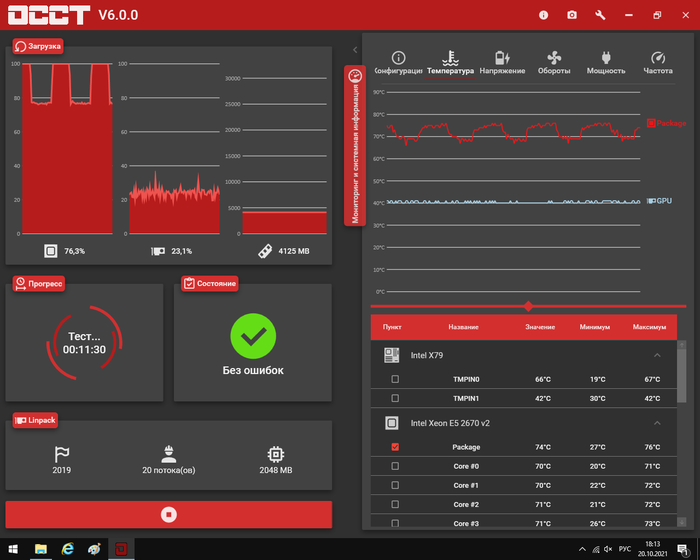This screenshot has height=560, width=700.
Task: Click the Package legend icon on graph
Action: coord(651,123)
